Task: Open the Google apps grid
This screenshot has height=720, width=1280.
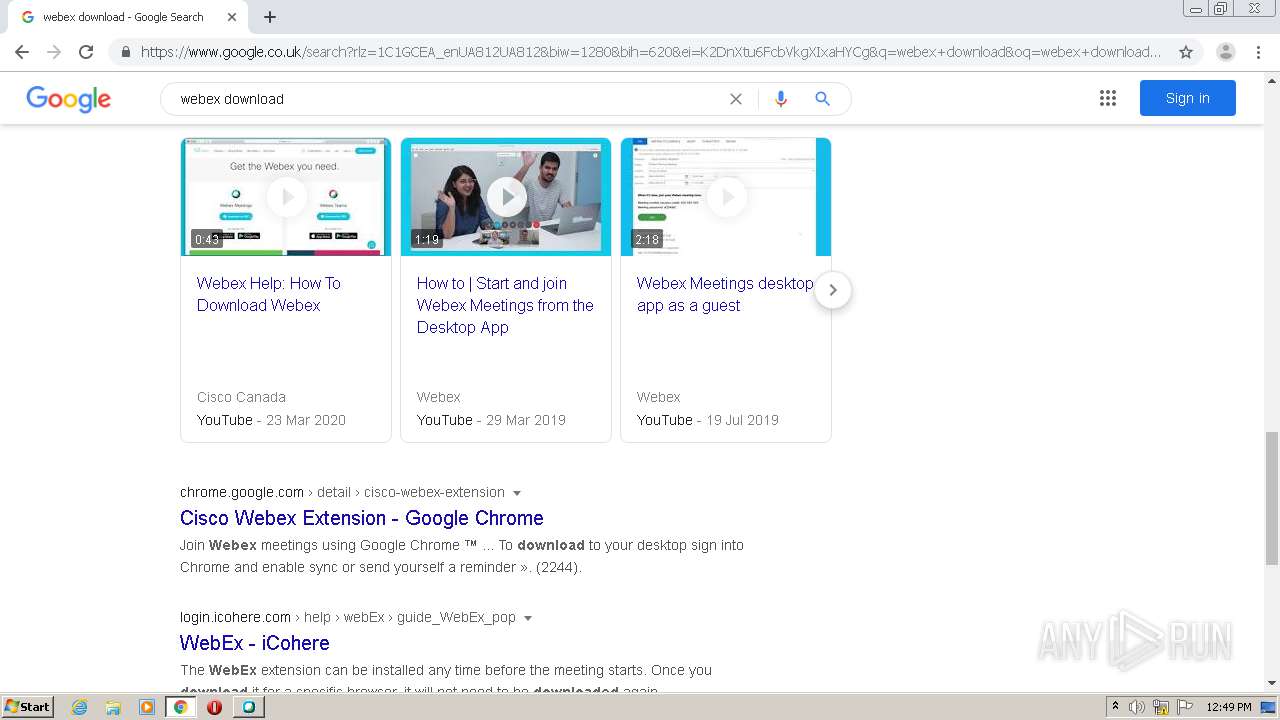Action: (x=1108, y=98)
